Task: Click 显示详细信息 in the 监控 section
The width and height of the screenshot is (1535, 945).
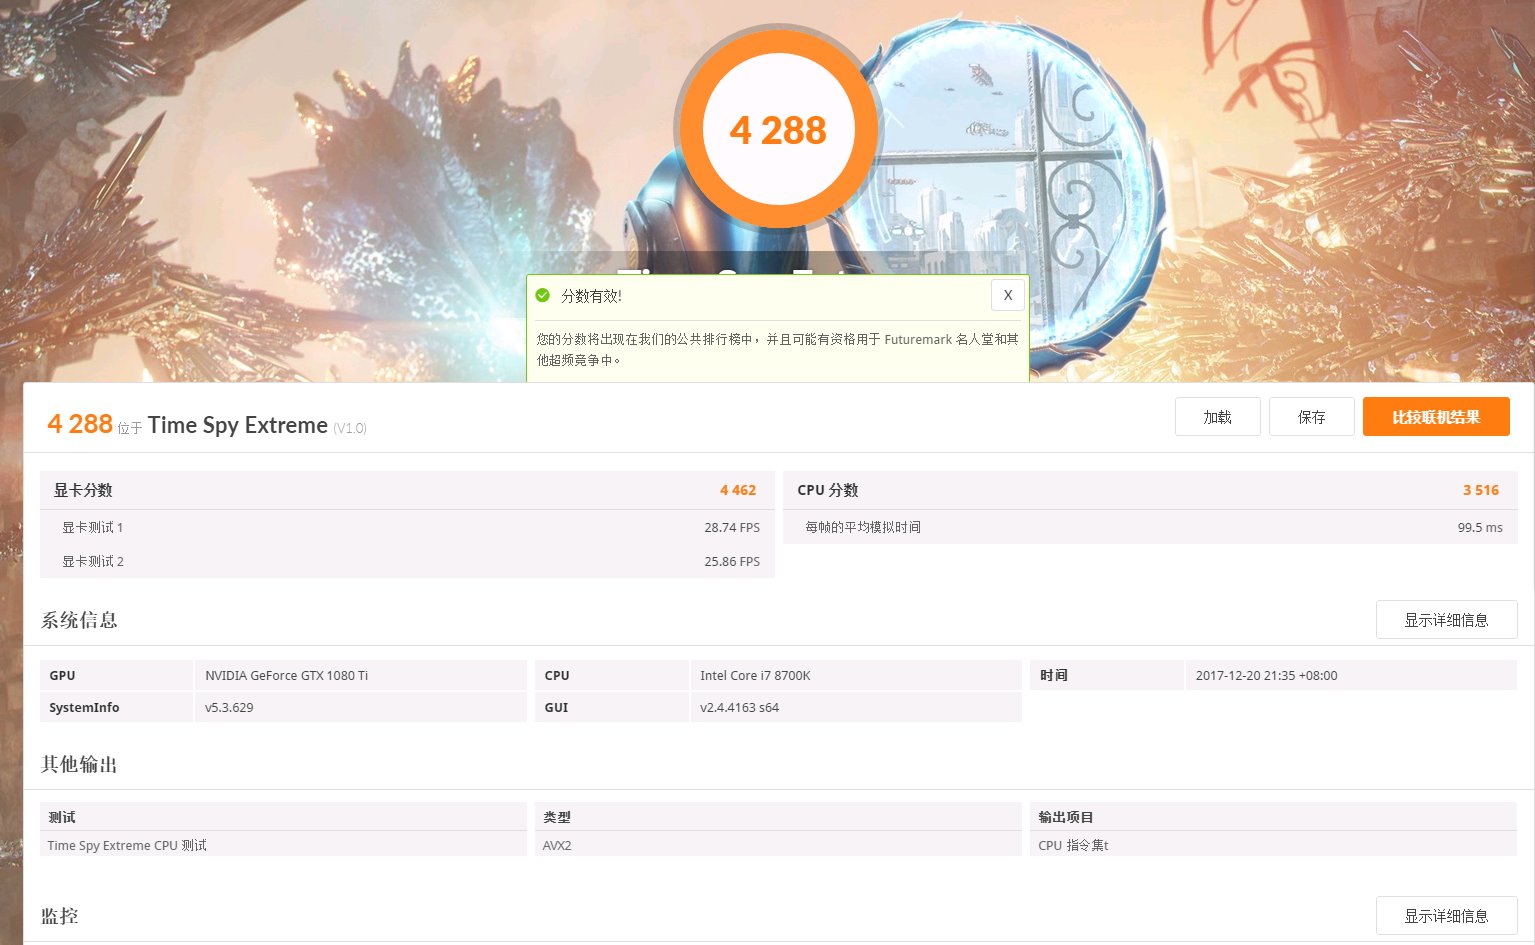Action: (1446, 916)
